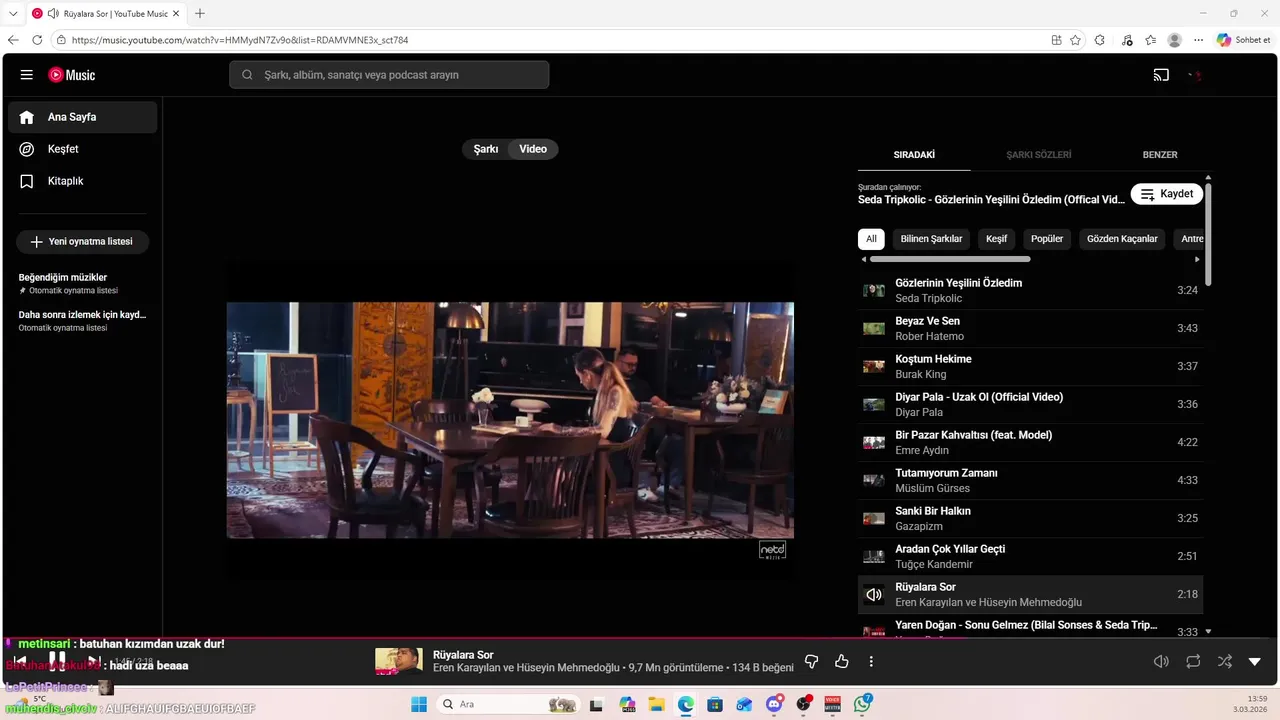Play Tutamıyorum Zamanı from queue
Viewport: 1280px width, 720px height.
(1031, 481)
